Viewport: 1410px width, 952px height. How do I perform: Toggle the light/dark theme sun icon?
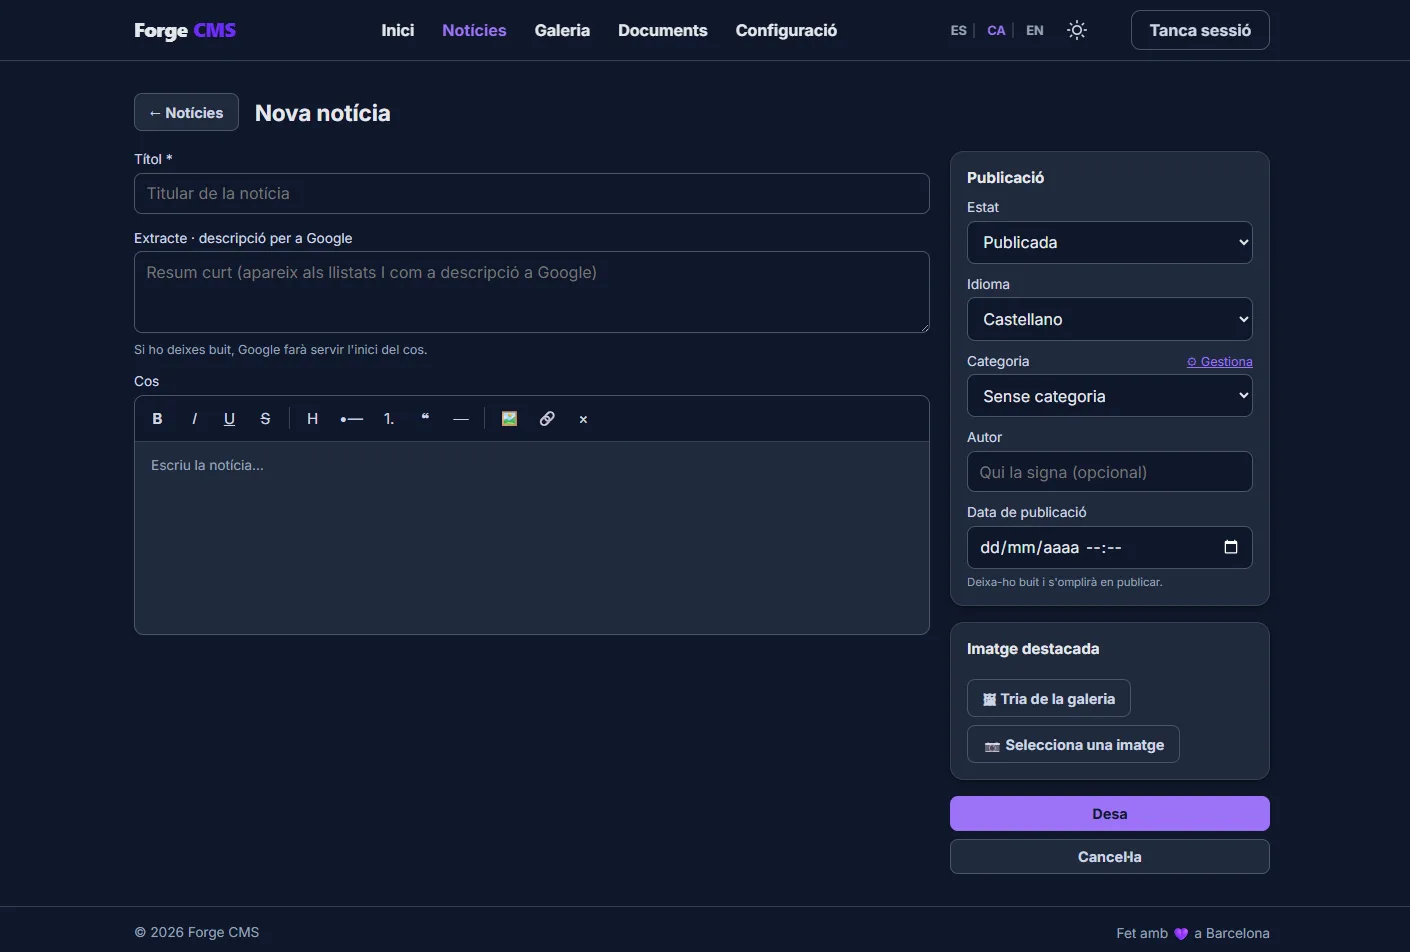point(1077,30)
